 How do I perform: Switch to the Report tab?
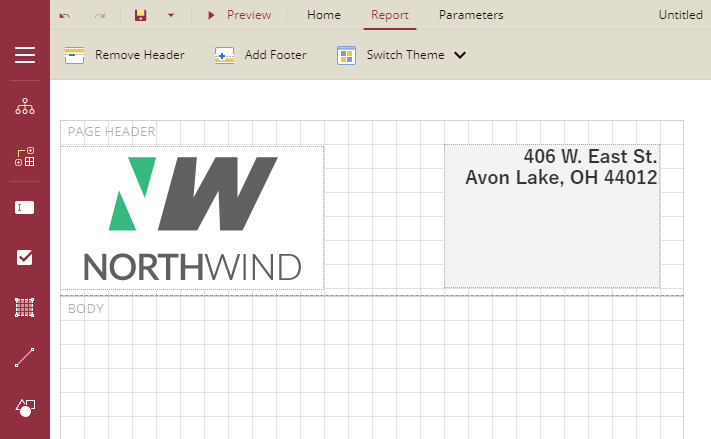(390, 15)
